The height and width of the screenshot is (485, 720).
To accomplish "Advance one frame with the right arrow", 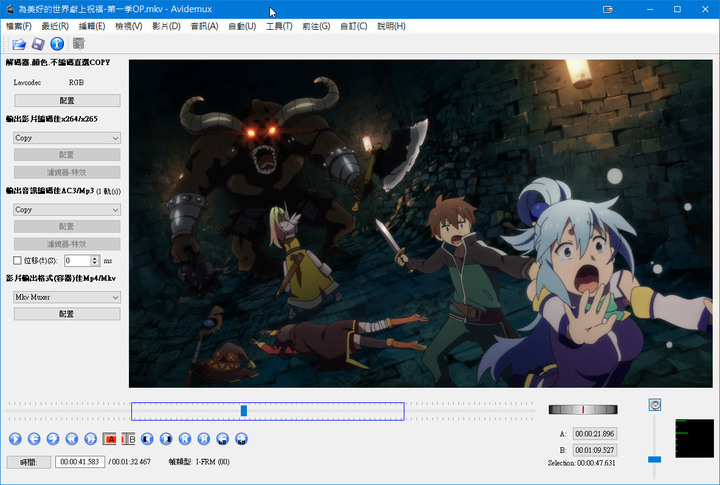I will point(53,439).
